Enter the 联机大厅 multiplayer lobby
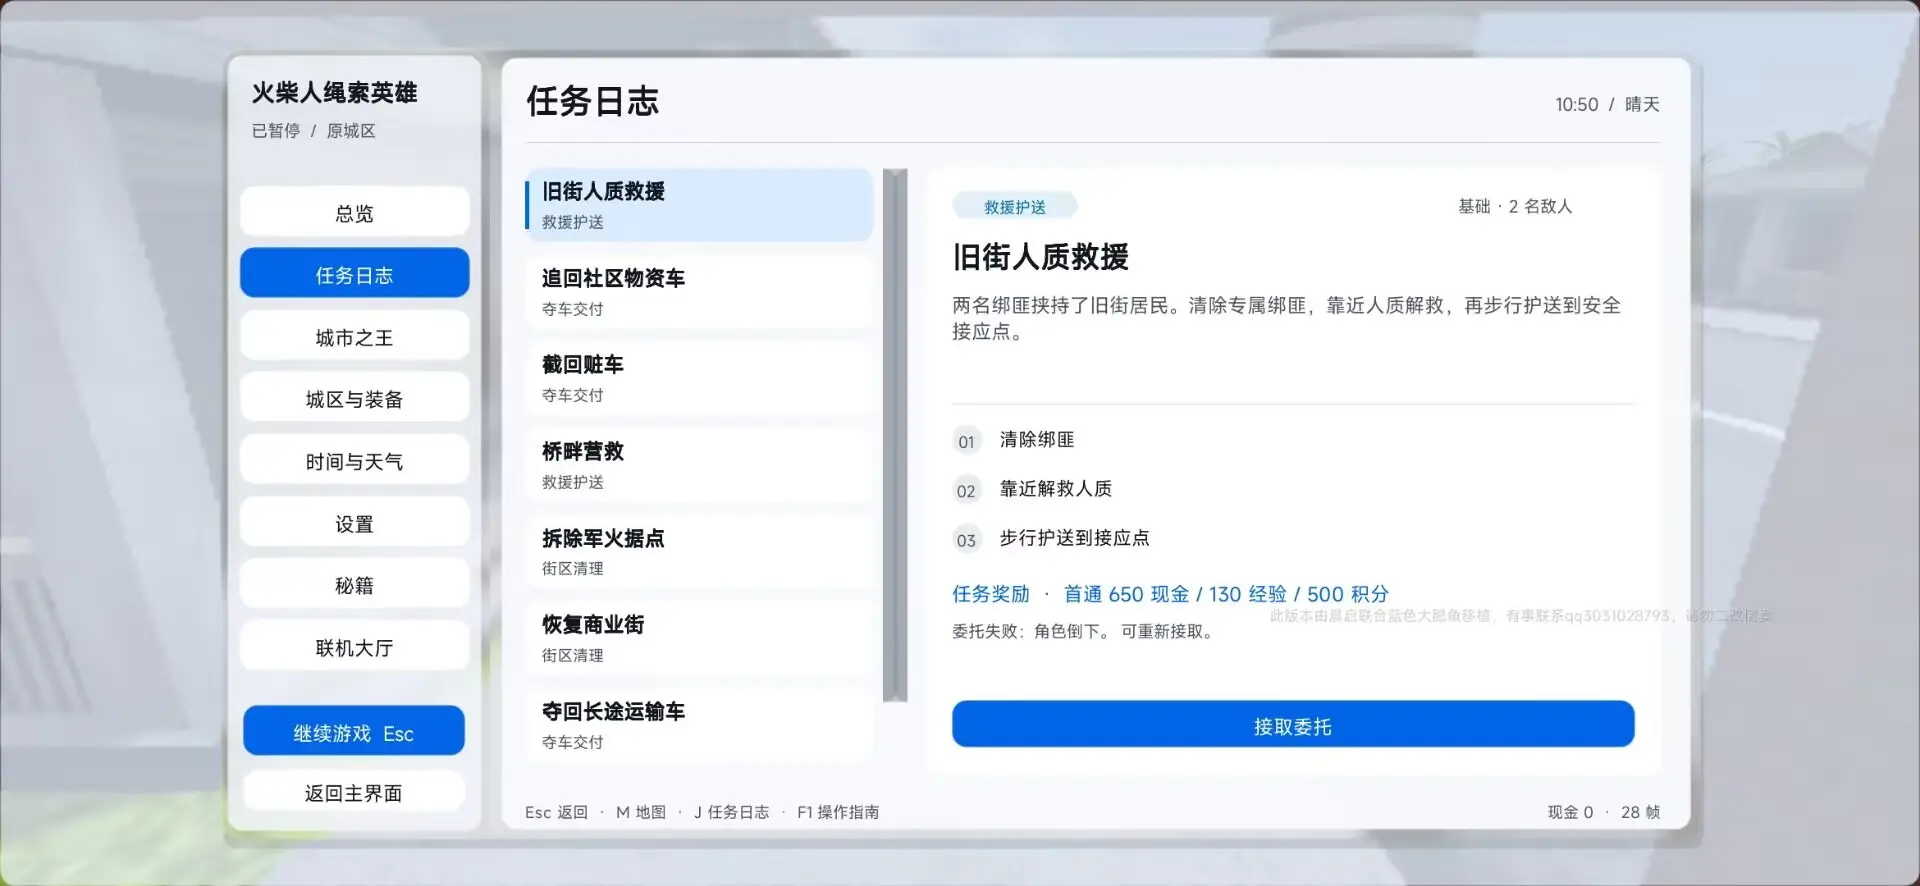Screen dimensions: 1920x886 354,647
